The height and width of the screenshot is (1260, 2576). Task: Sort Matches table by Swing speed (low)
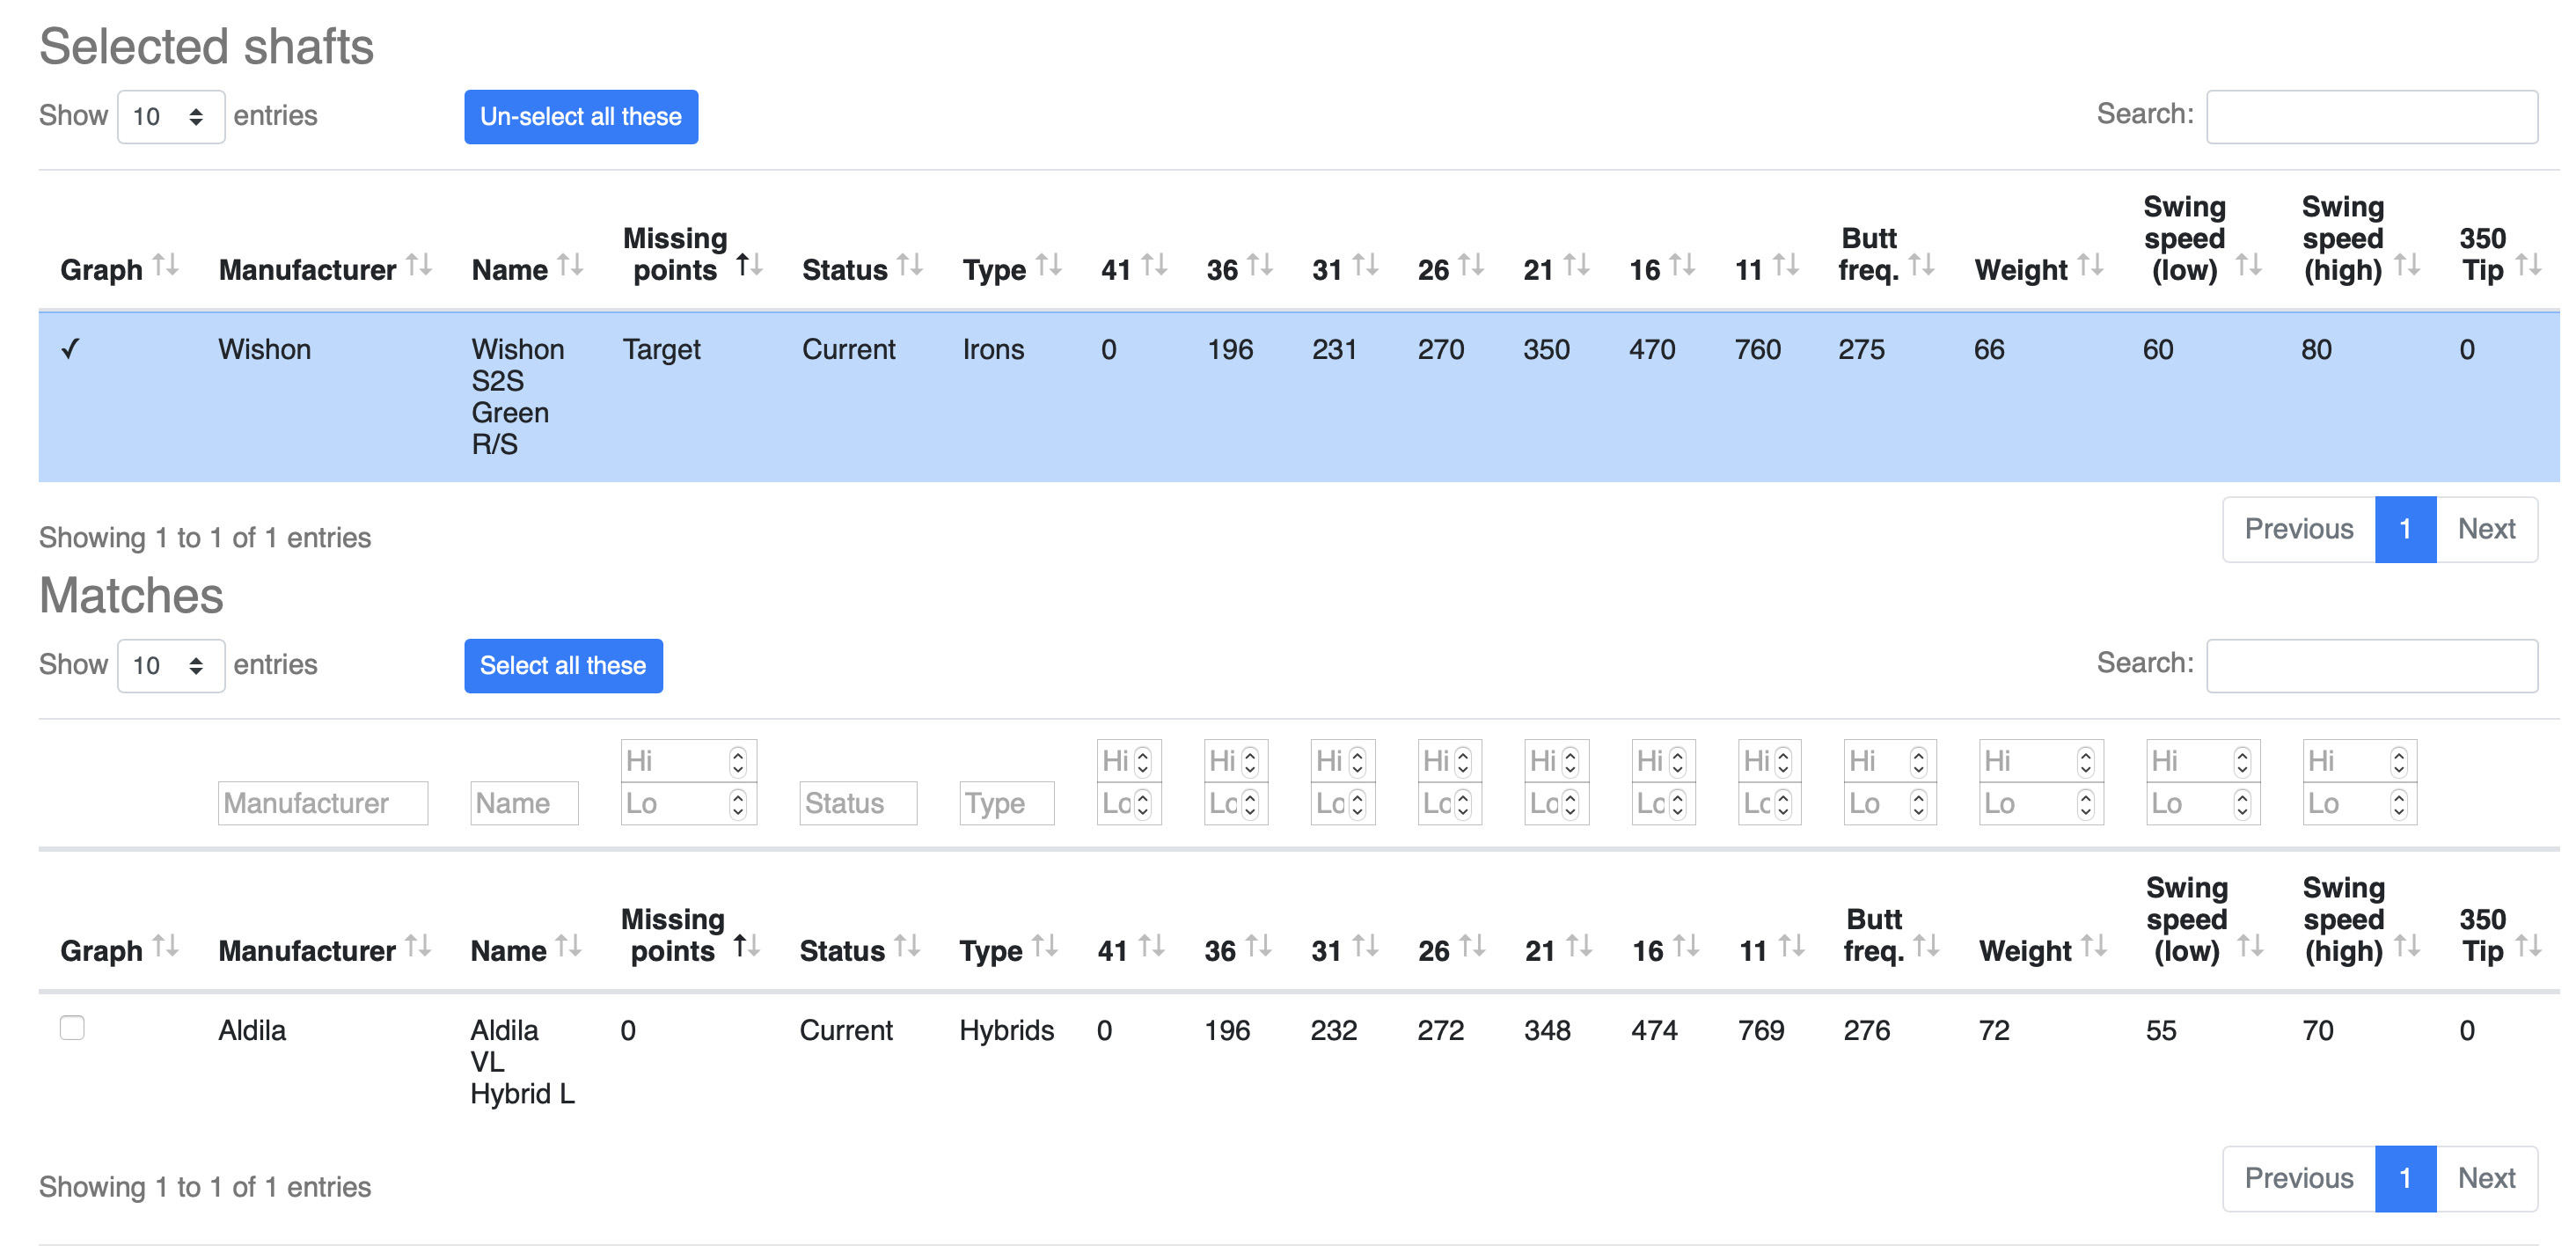pyautogui.click(x=2250, y=947)
